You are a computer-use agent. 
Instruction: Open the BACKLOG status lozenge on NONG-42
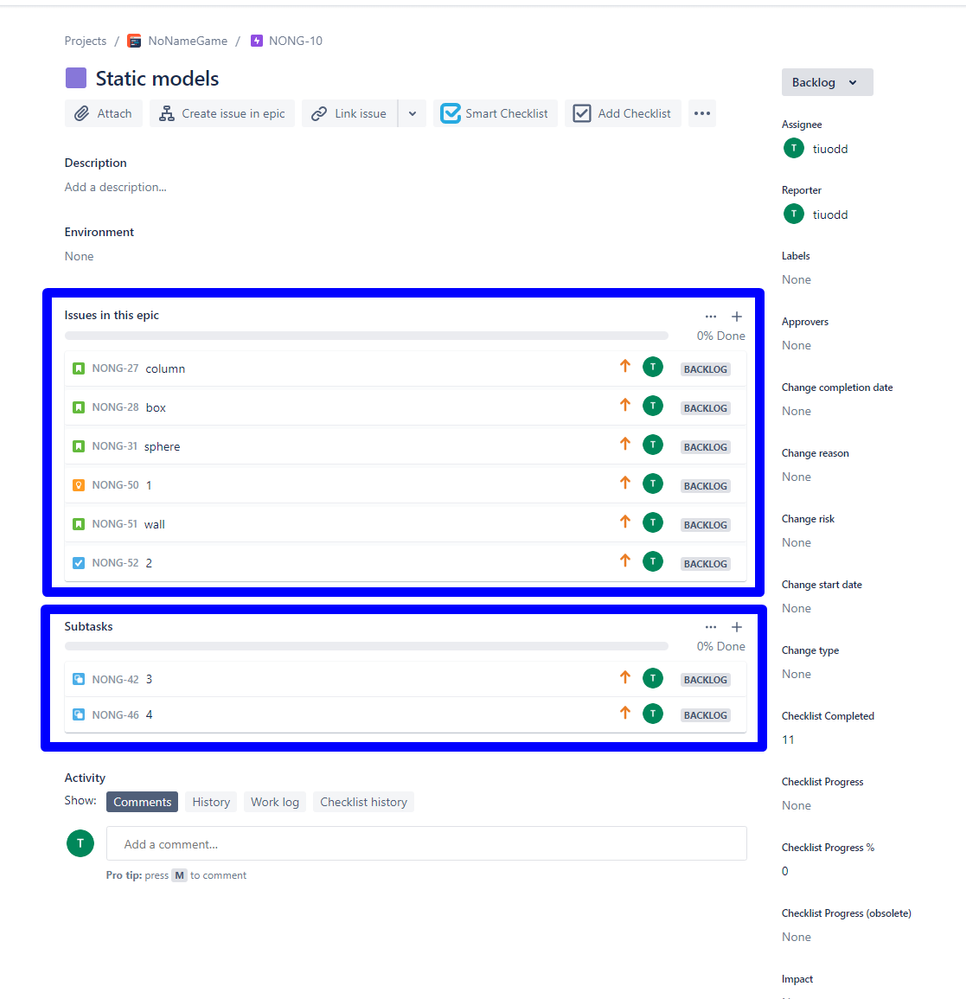(705, 680)
